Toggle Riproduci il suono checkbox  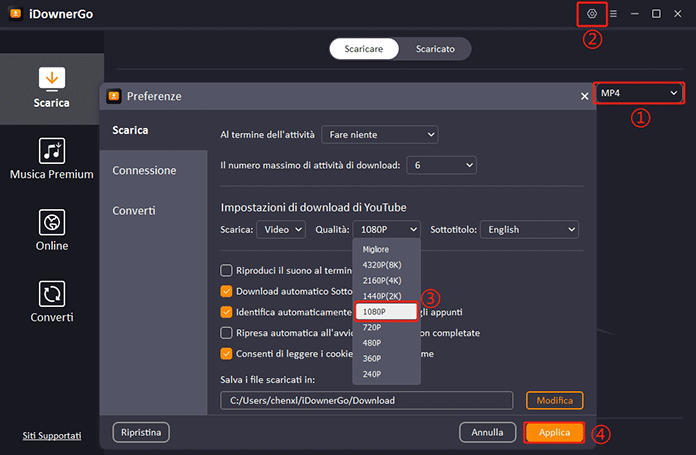226,270
